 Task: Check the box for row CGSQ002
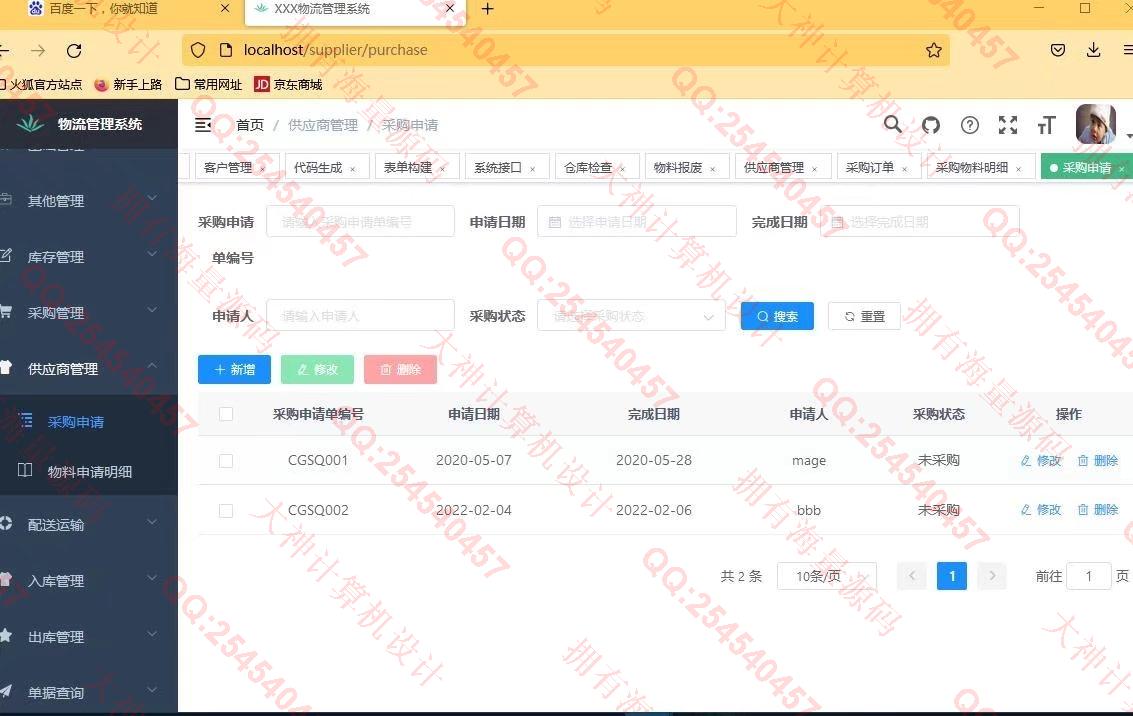click(x=226, y=511)
